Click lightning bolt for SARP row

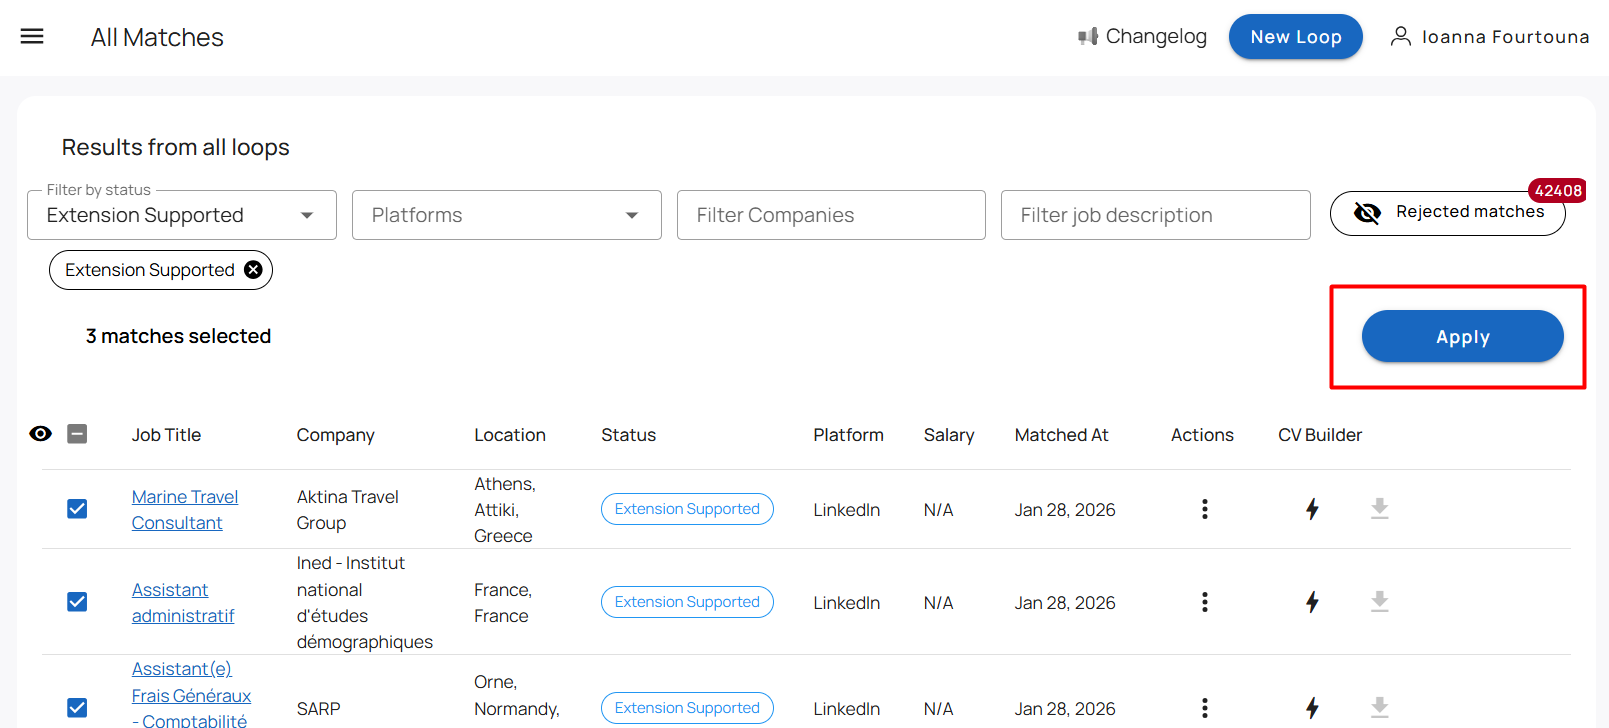(1312, 708)
